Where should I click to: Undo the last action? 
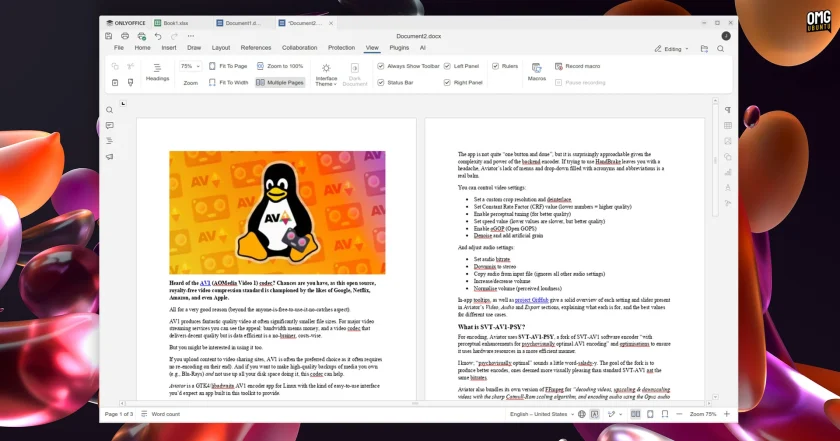click(158, 36)
